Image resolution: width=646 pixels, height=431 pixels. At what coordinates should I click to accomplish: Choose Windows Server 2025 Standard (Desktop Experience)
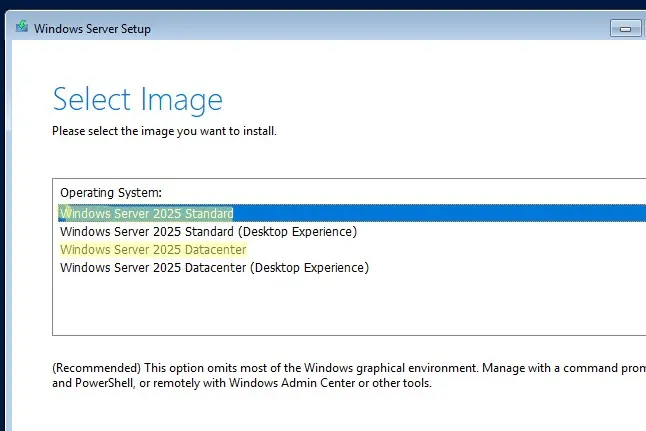click(208, 231)
